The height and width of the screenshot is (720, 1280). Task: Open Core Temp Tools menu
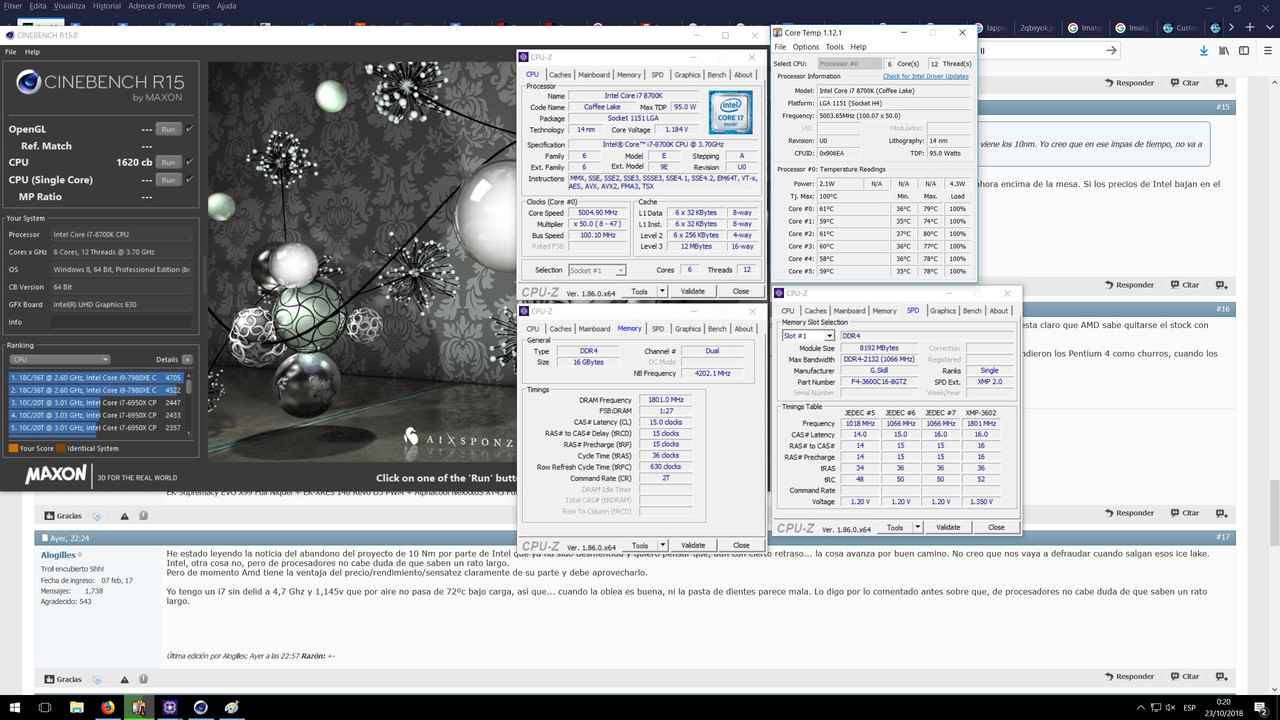pos(834,47)
